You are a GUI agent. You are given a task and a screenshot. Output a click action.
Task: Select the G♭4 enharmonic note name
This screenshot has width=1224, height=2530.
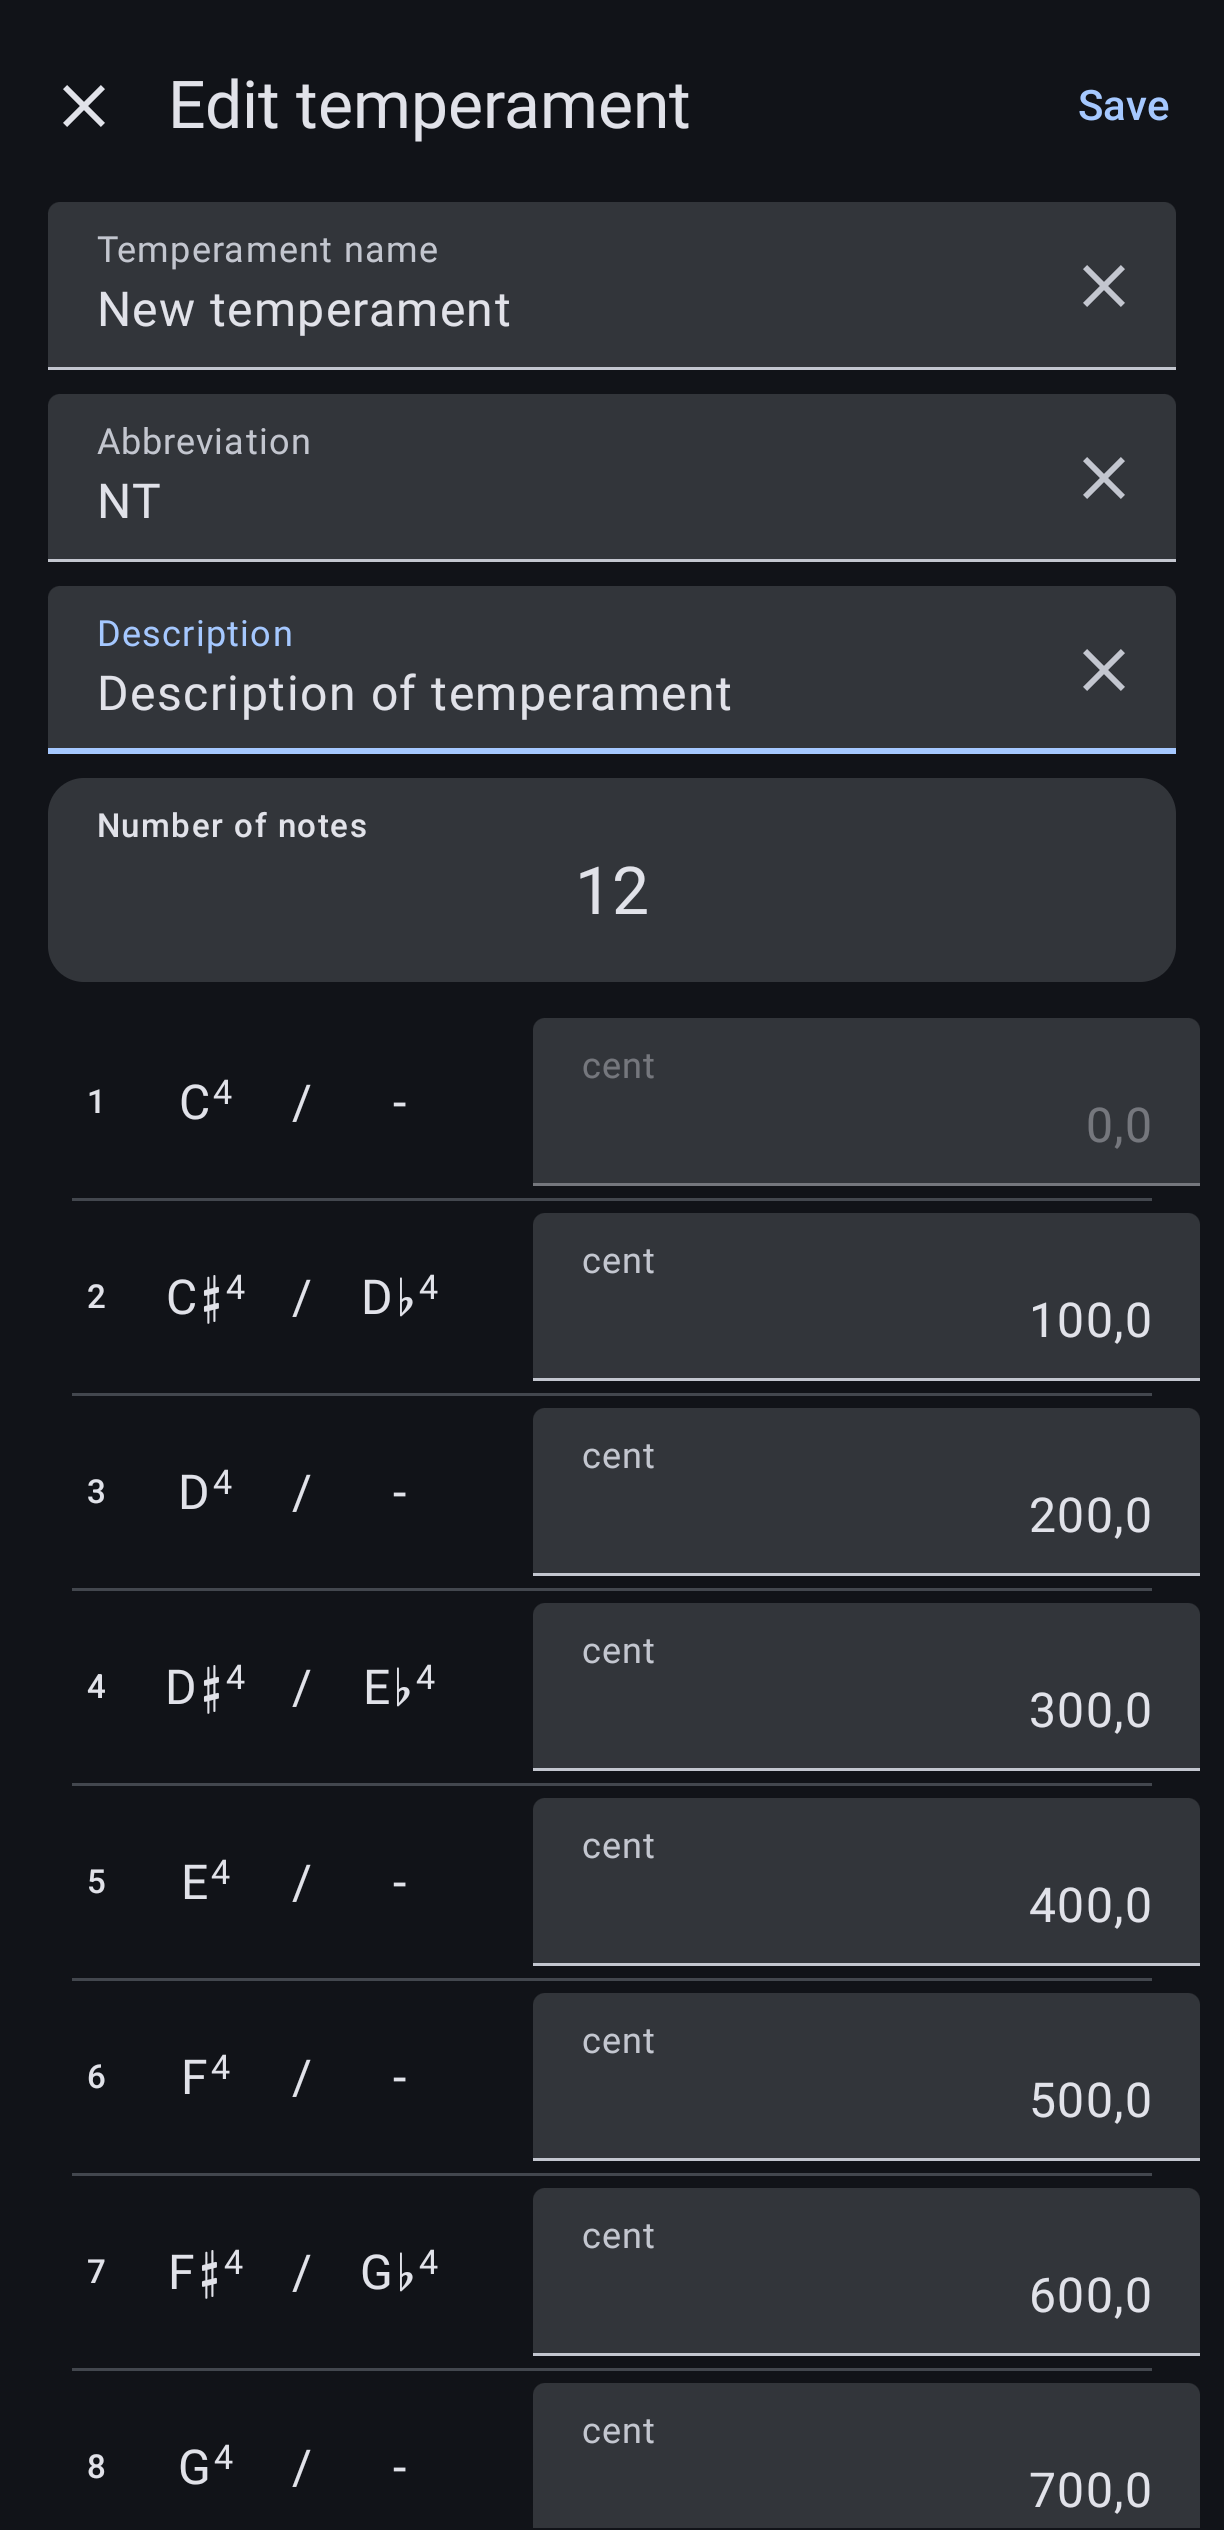click(x=399, y=2273)
